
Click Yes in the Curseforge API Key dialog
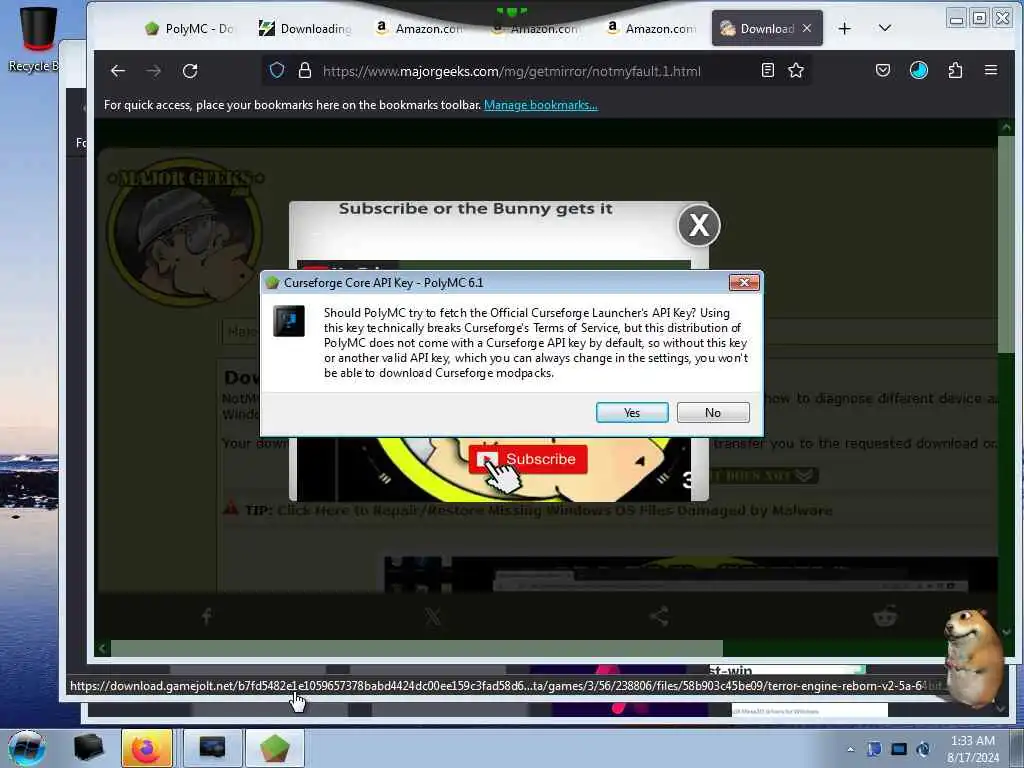[x=632, y=413]
